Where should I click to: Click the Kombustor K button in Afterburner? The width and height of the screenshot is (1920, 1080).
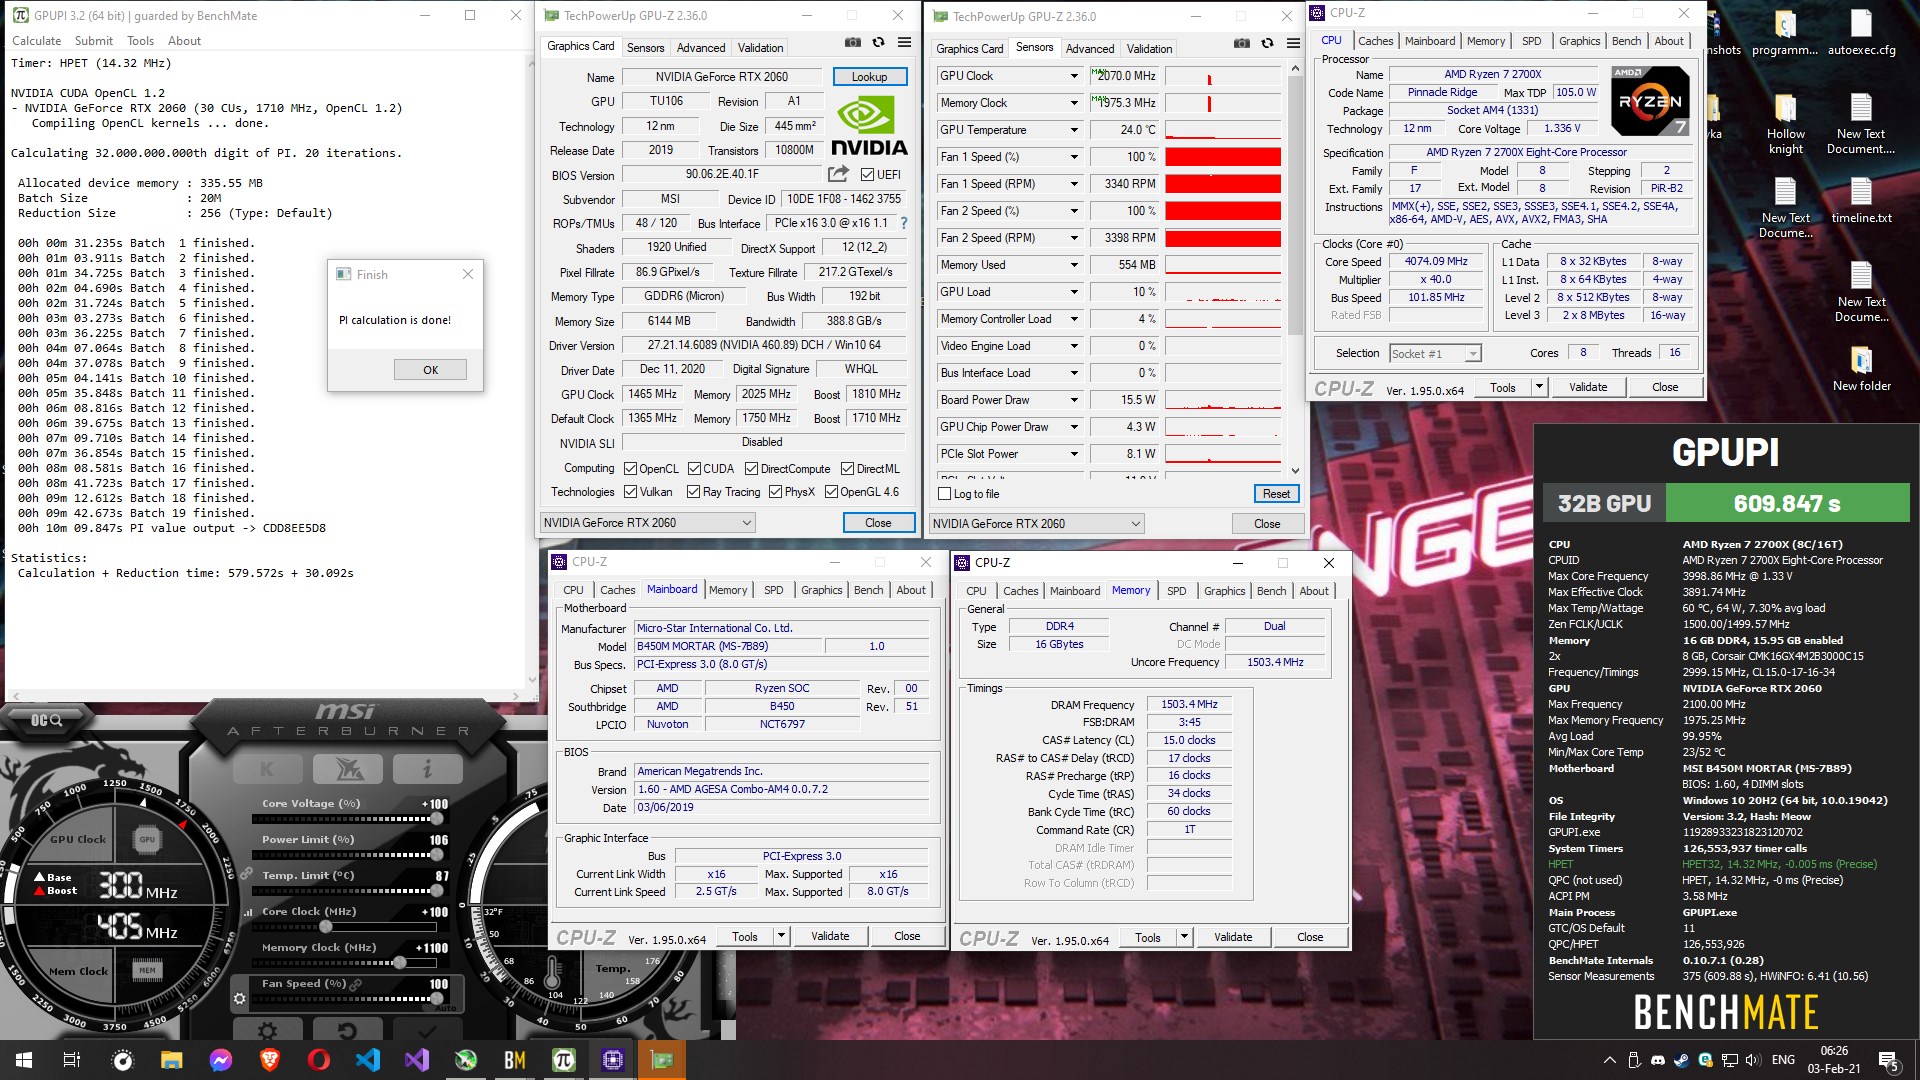[x=267, y=769]
